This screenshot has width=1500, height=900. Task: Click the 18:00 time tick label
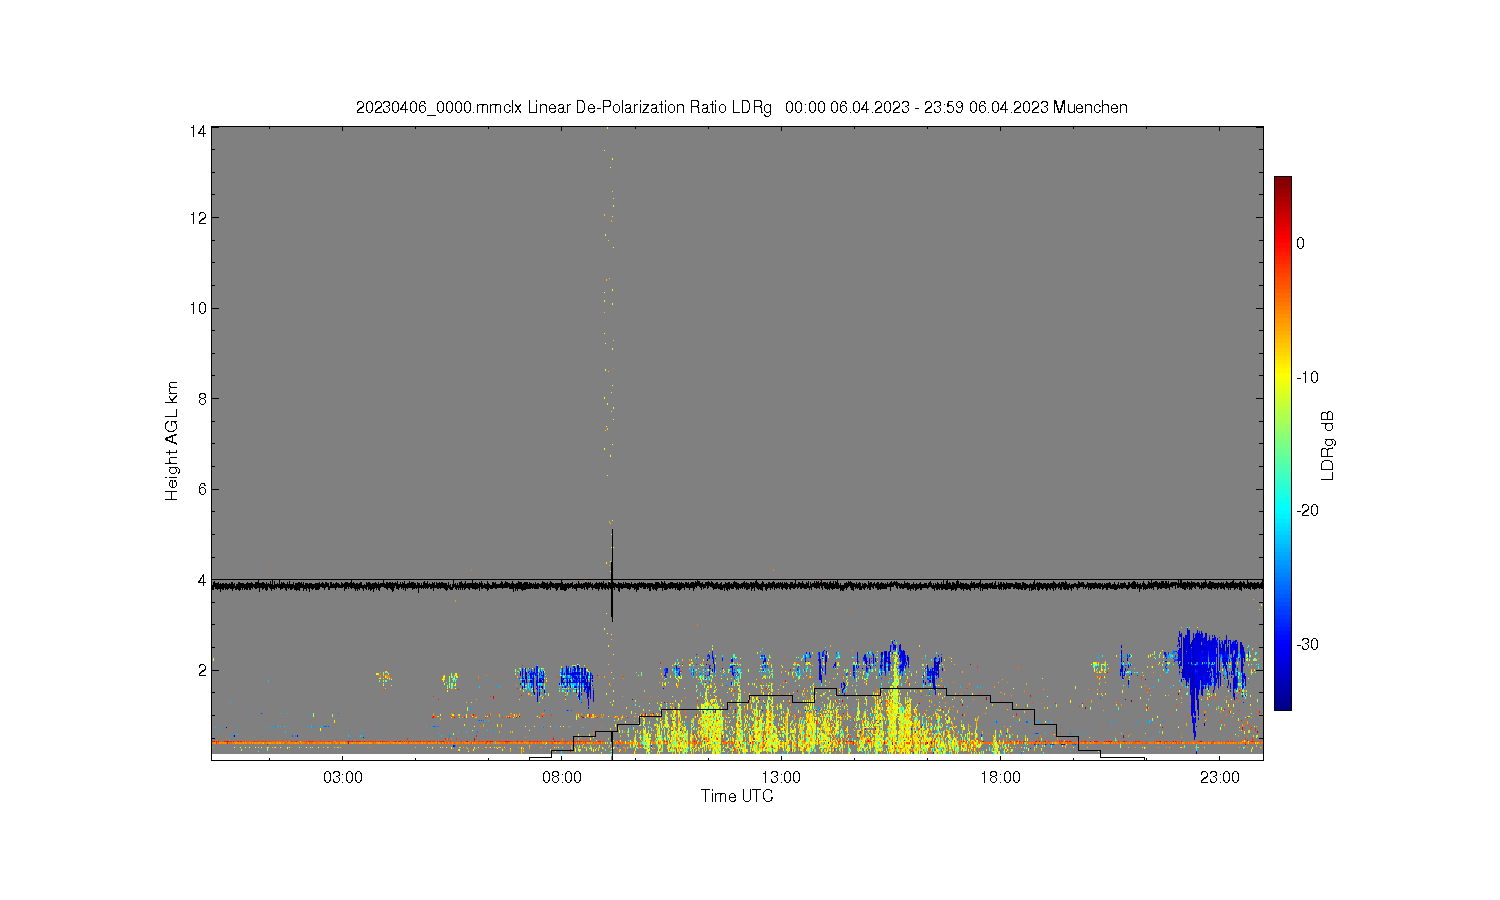pyautogui.click(x=1000, y=777)
